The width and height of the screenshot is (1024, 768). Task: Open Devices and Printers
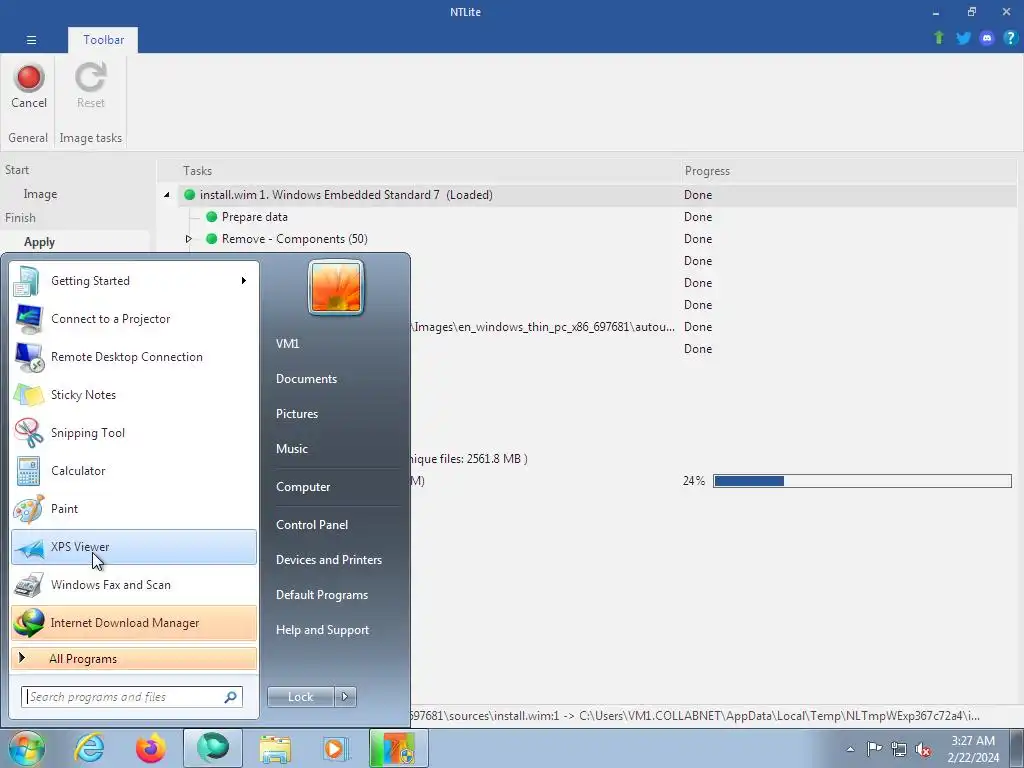pyautogui.click(x=328, y=560)
